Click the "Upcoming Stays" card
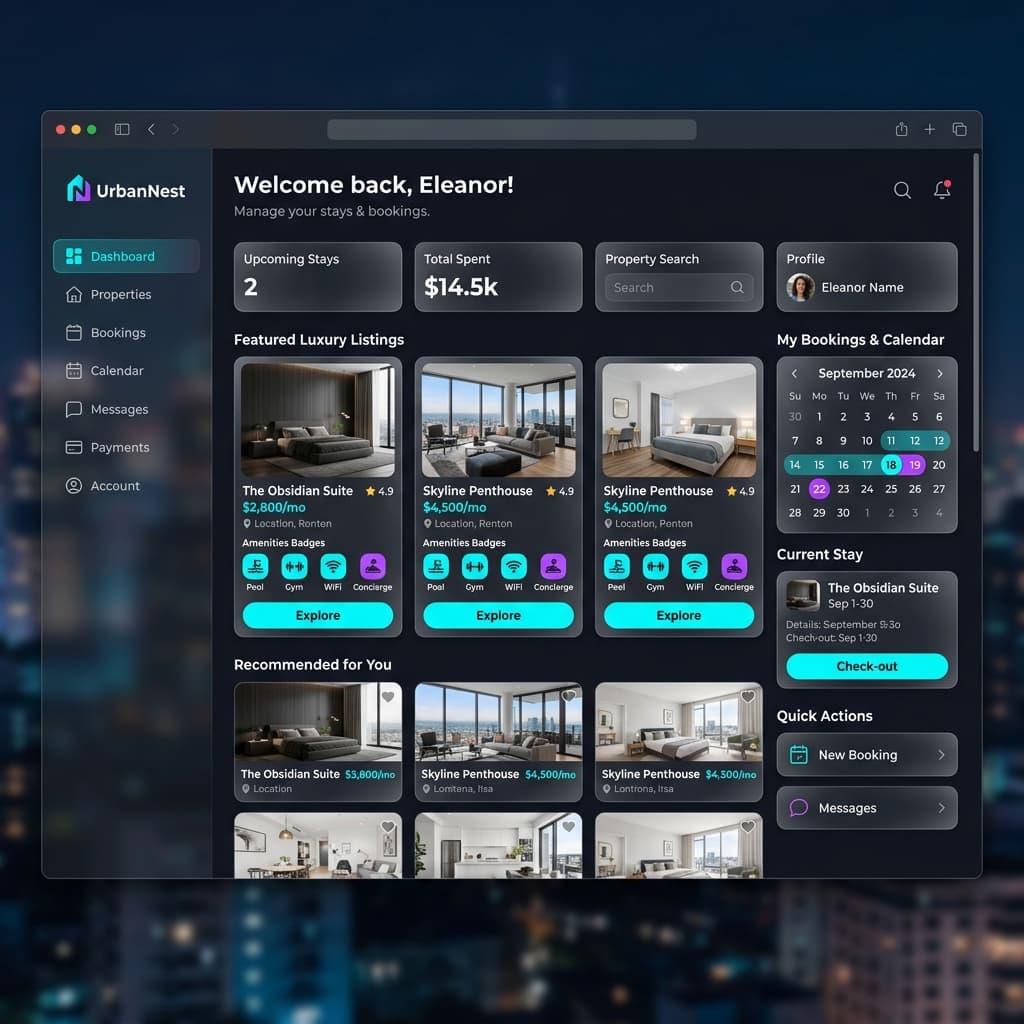The width and height of the screenshot is (1024, 1024). (x=318, y=277)
